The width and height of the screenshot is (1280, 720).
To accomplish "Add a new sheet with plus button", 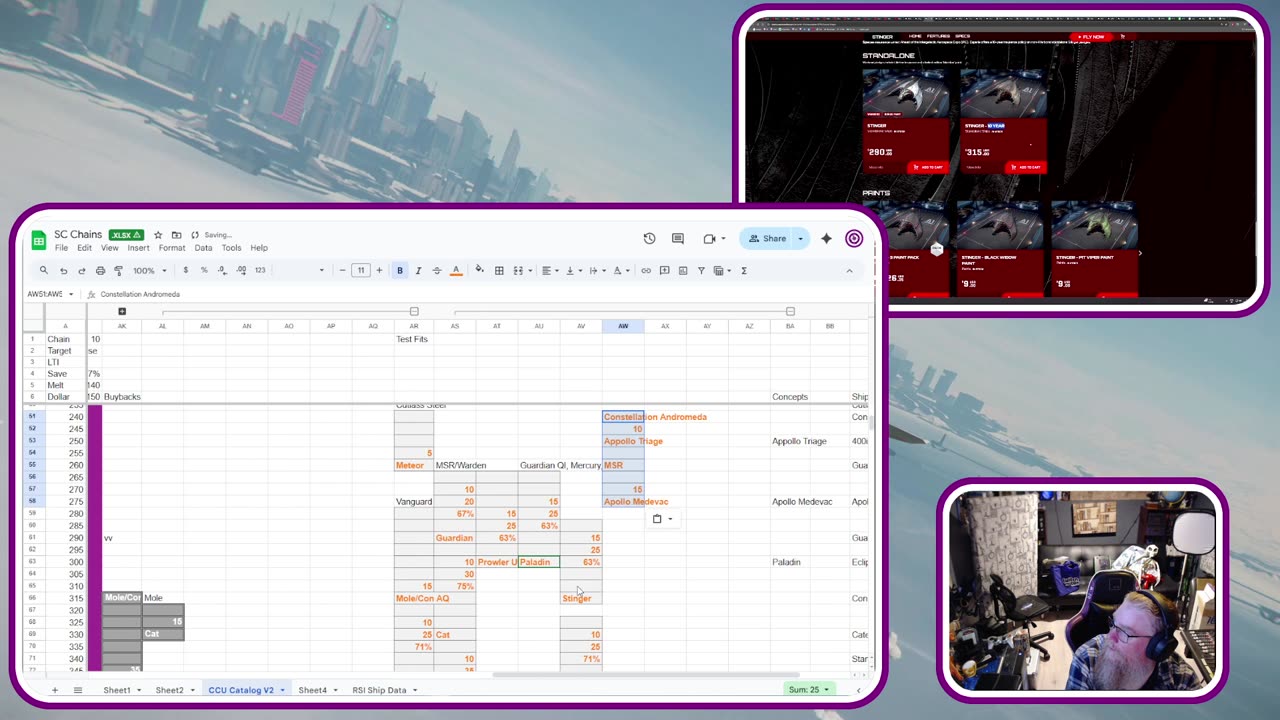I will tap(55, 690).
